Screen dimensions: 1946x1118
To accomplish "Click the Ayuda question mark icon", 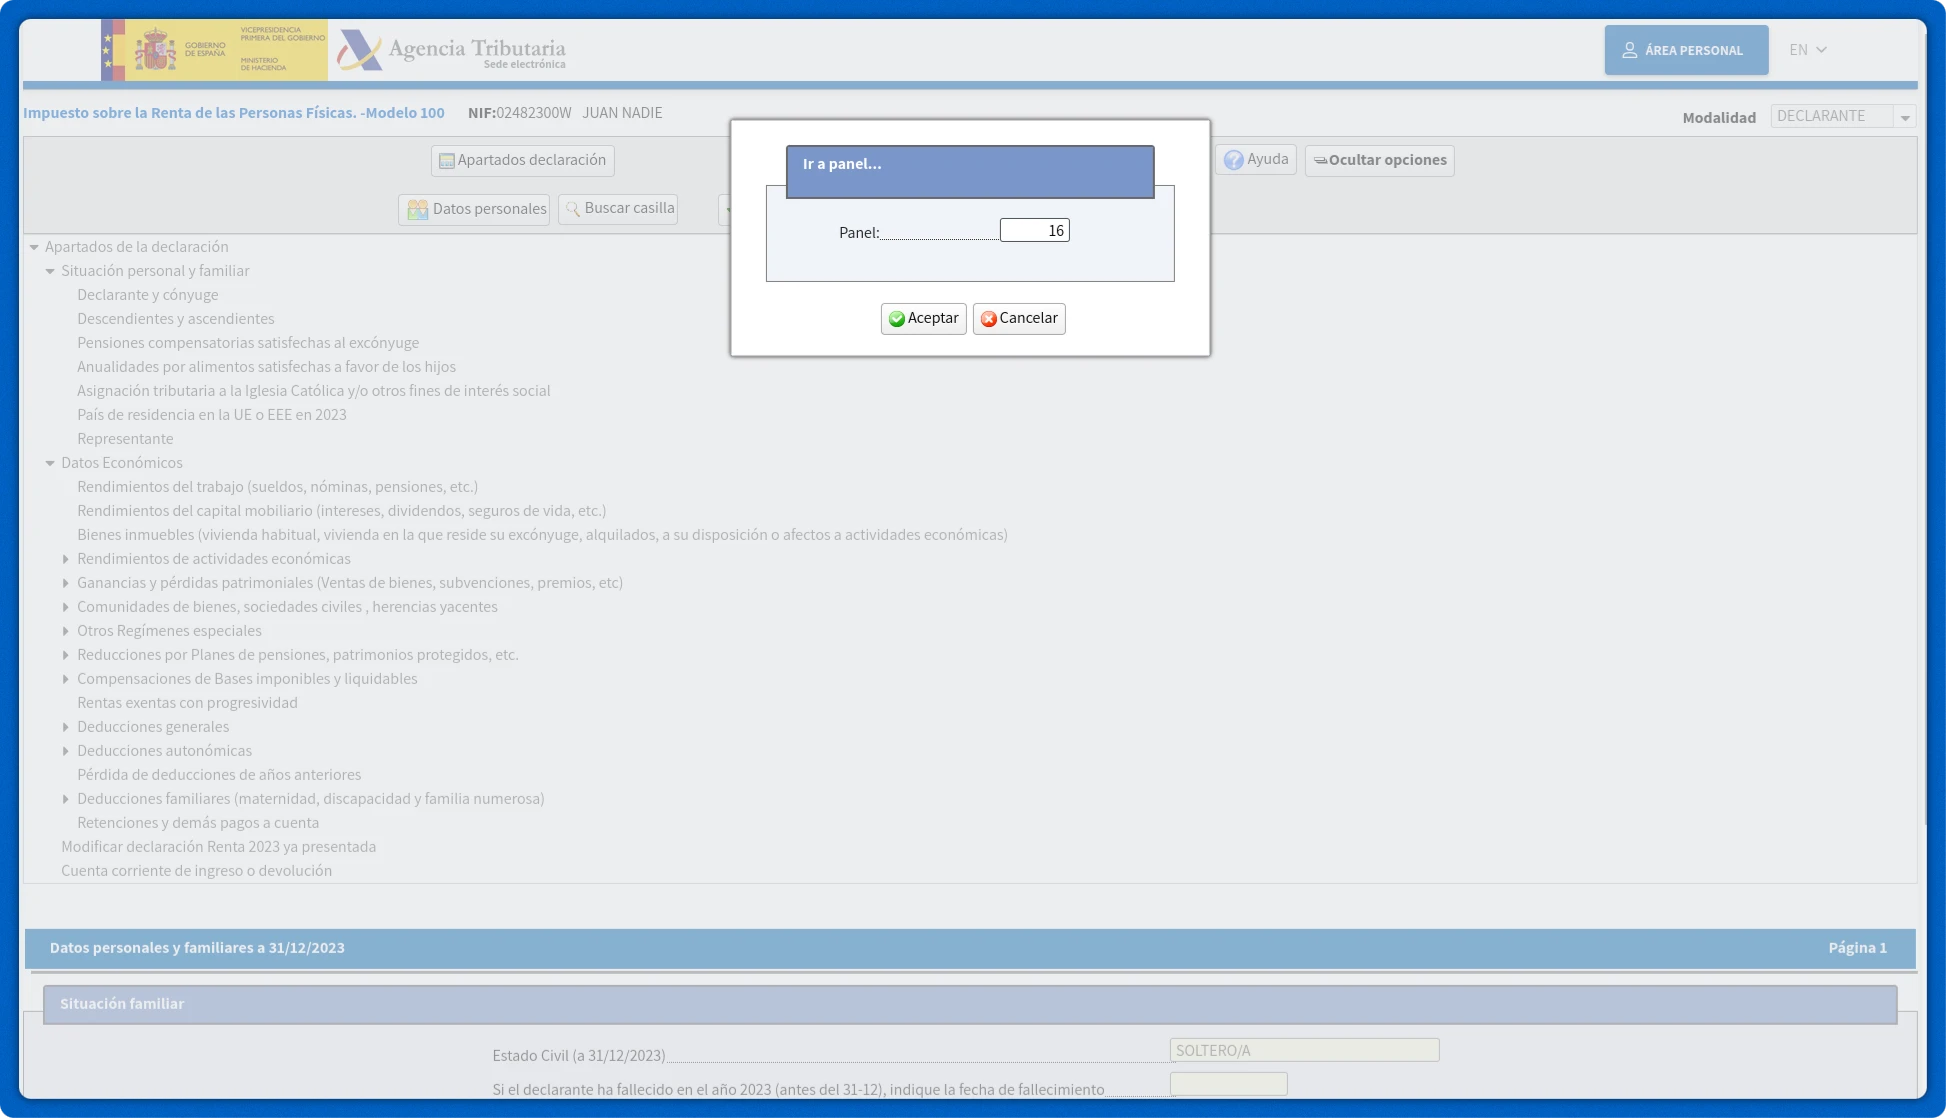I will pos(1233,160).
